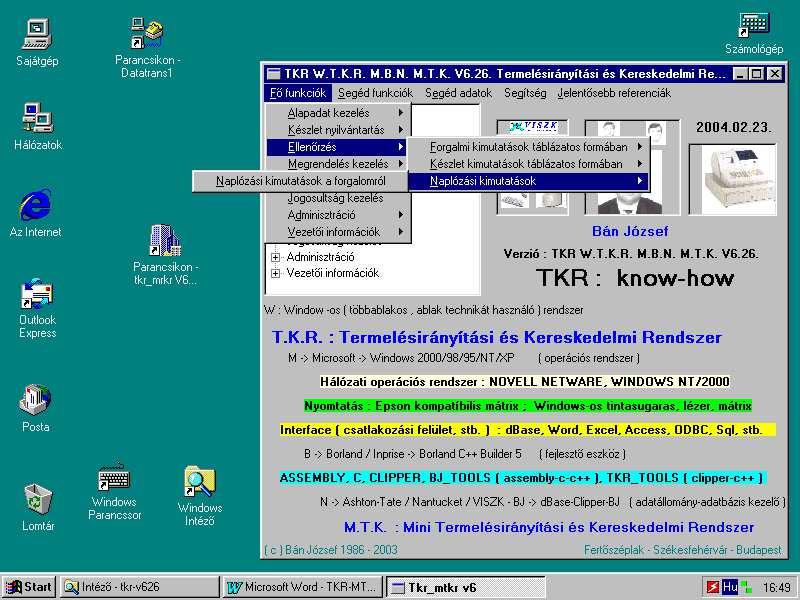Screen dimensions: 800x600
Task: Choose Megrendelés kezelés menu entry
Action: click(x=337, y=164)
